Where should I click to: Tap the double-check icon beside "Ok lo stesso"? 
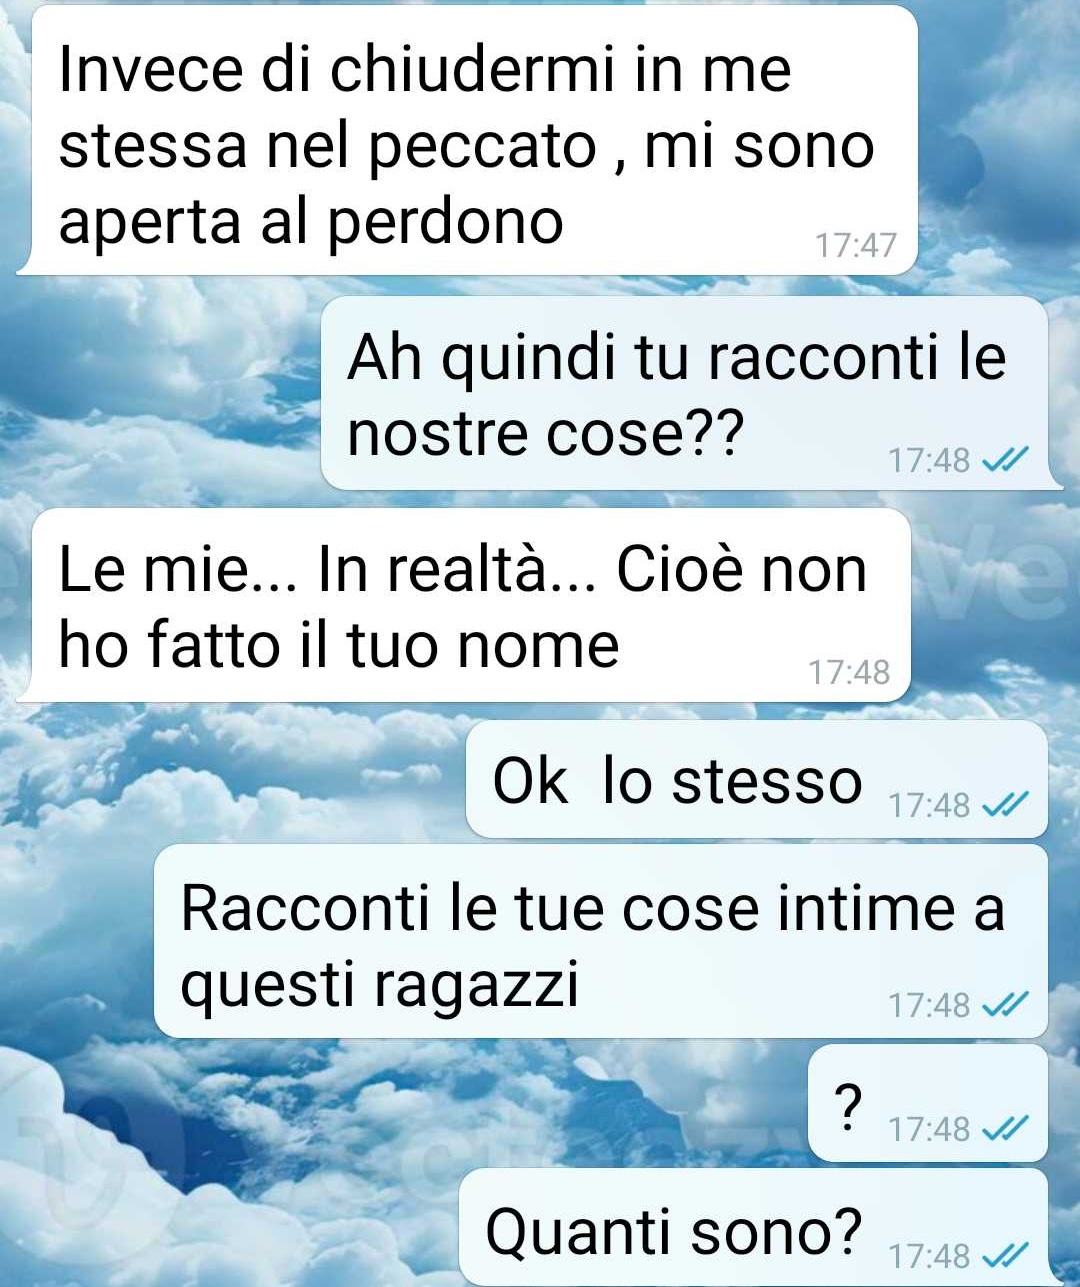click(x=1005, y=804)
